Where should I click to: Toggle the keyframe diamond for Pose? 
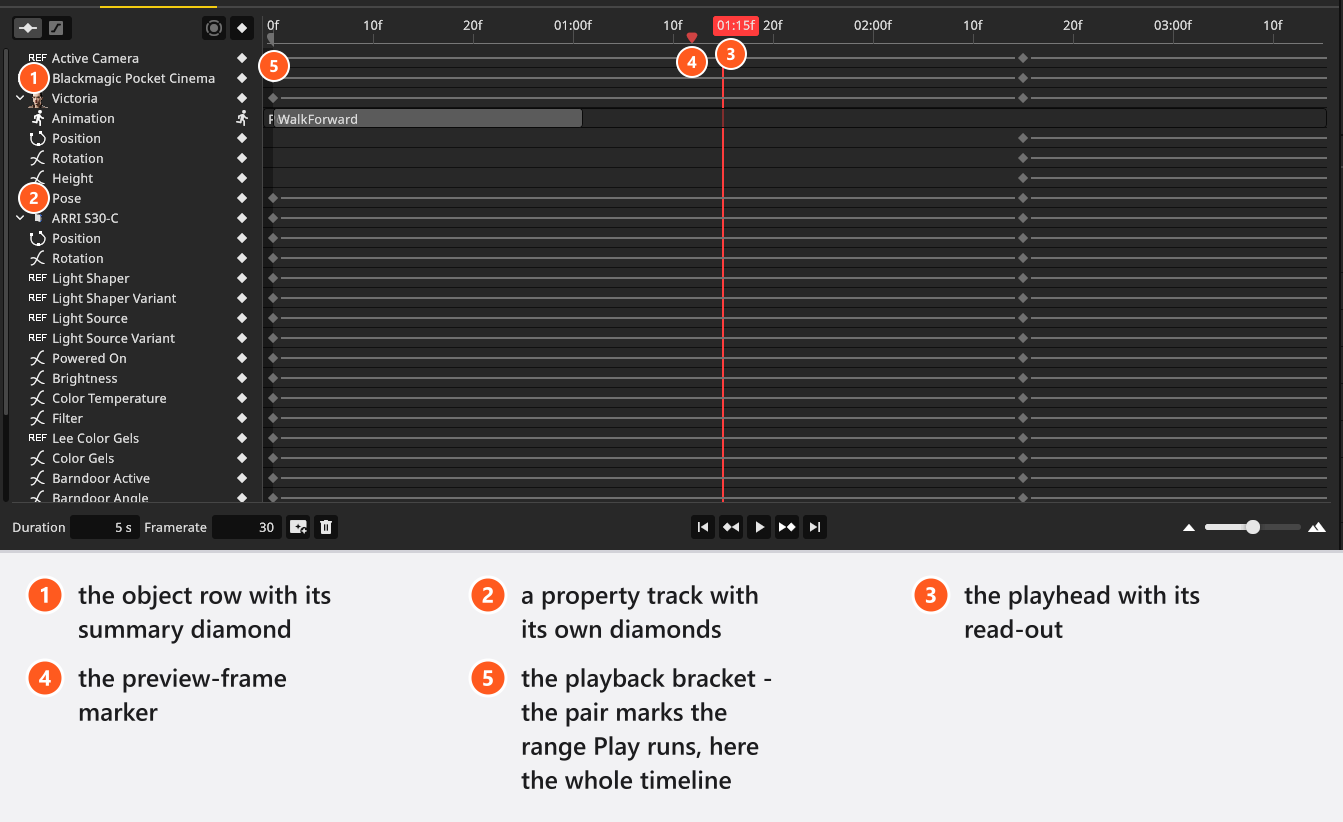coord(241,198)
